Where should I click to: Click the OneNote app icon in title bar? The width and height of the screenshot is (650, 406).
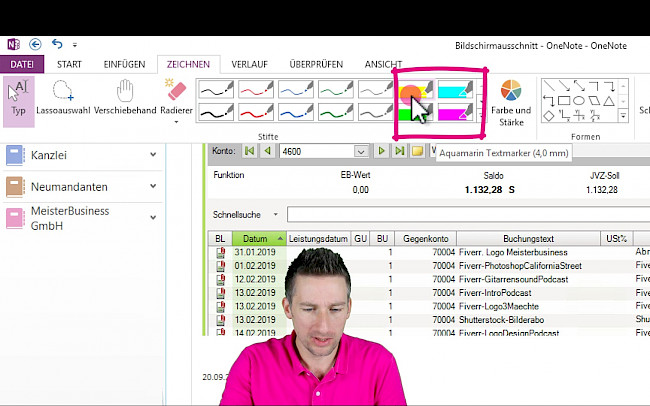(x=14, y=44)
